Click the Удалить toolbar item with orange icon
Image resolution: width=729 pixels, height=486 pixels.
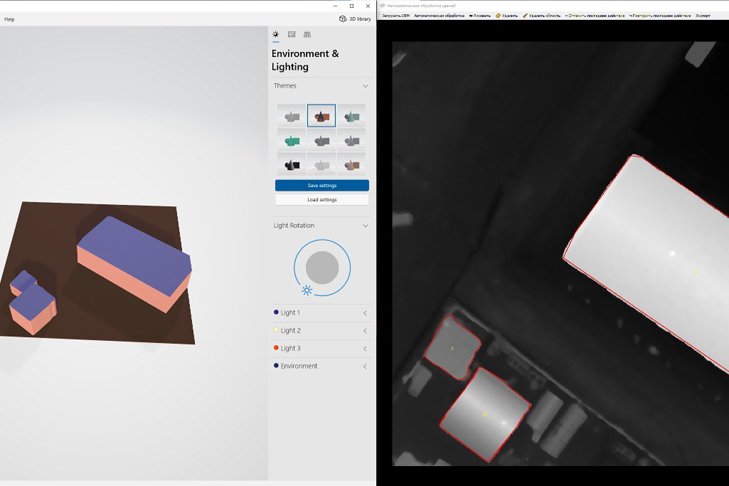(507, 16)
